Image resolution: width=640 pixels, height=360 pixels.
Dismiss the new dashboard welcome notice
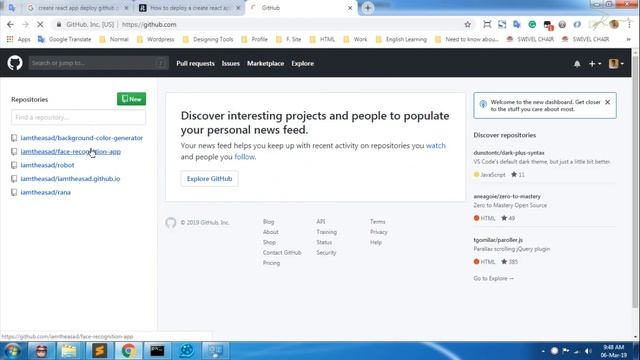point(607,102)
